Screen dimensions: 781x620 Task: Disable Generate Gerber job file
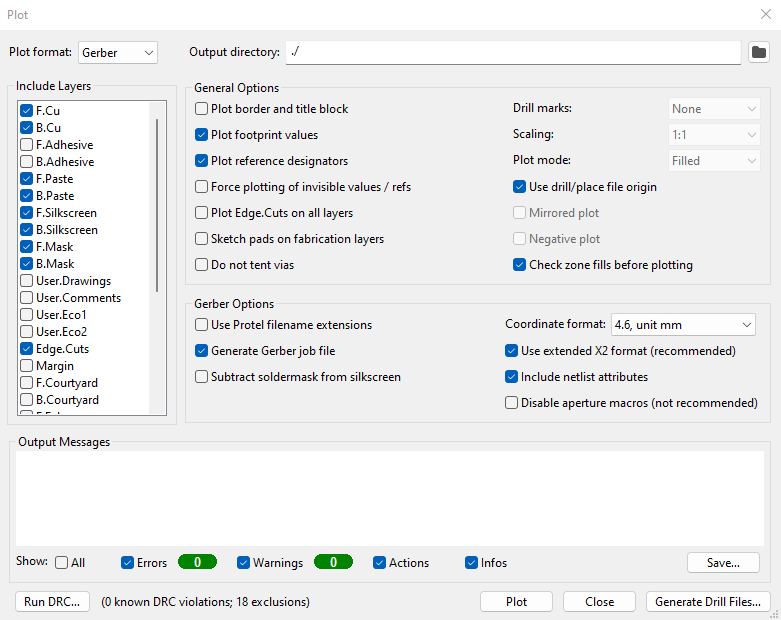[201, 351]
